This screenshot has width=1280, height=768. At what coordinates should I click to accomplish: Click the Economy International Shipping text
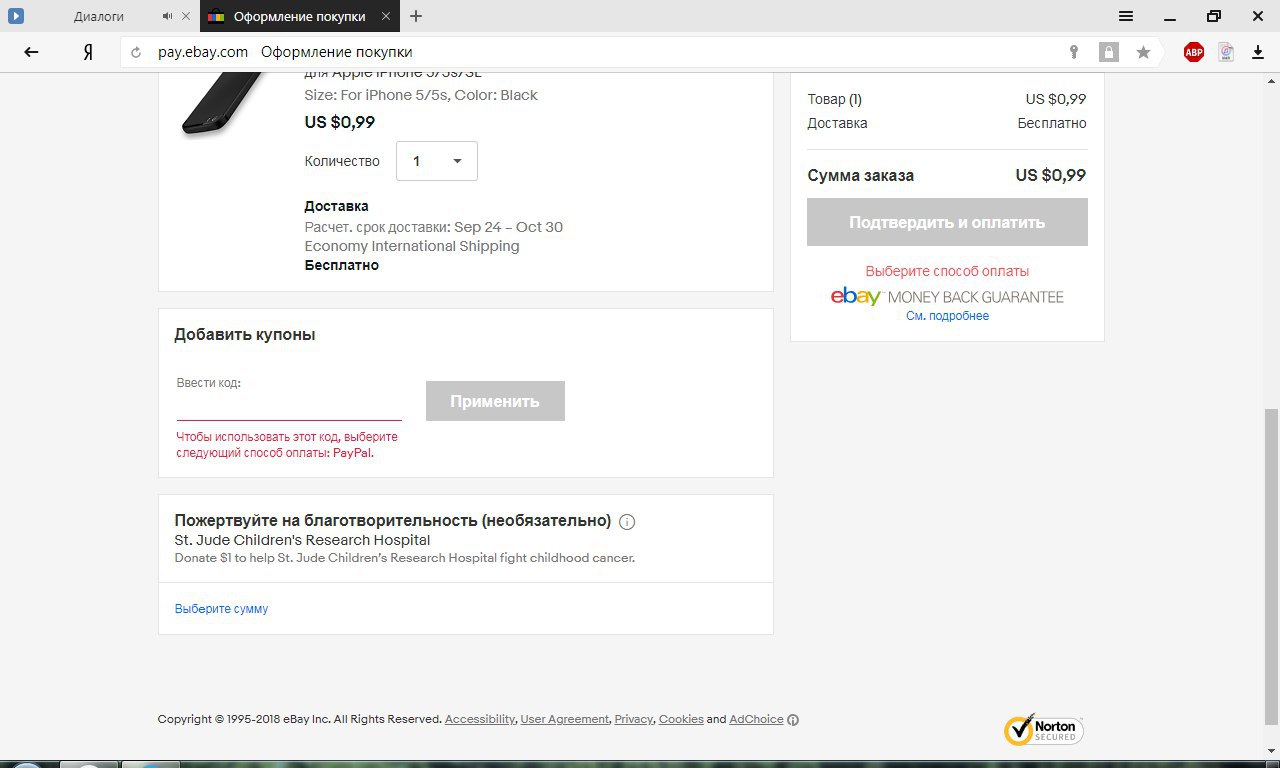pyautogui.click(x=412, y=246)
